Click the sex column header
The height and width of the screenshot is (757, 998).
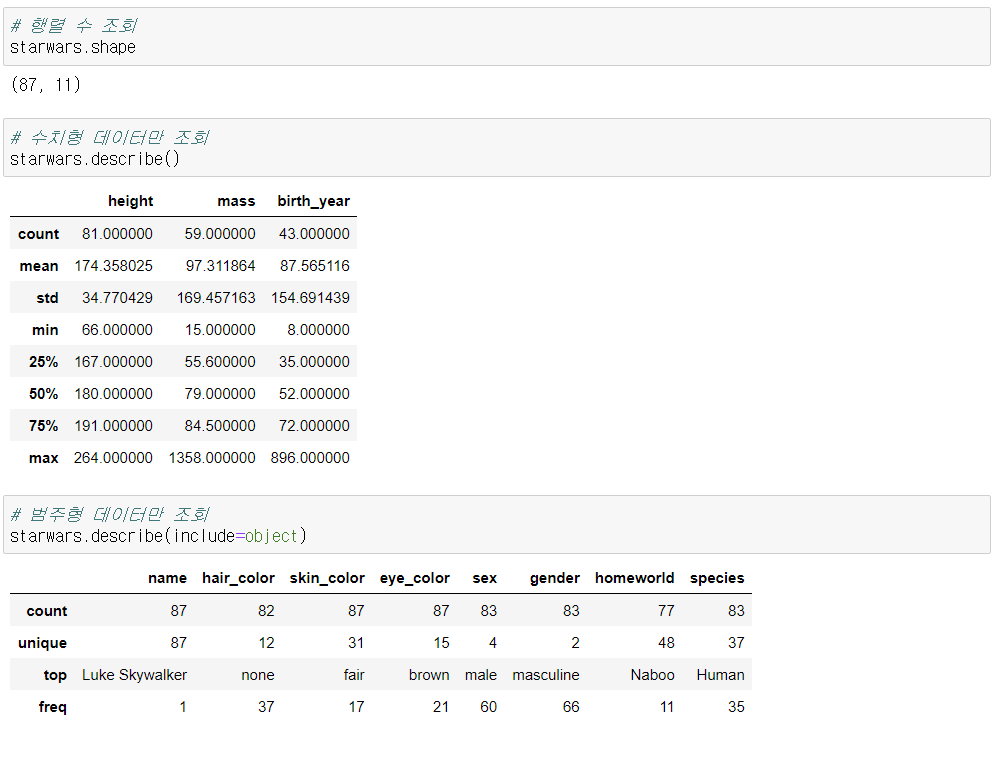pos(484,578)
